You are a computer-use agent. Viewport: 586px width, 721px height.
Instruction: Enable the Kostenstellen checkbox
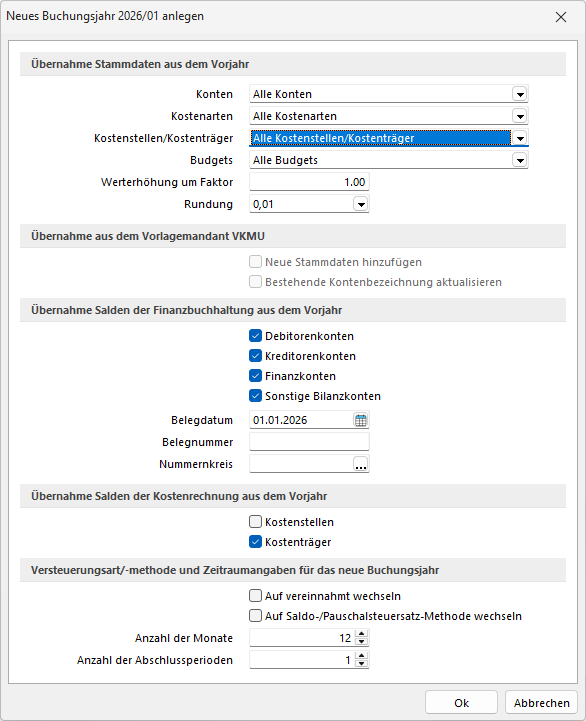click(255, 521)
